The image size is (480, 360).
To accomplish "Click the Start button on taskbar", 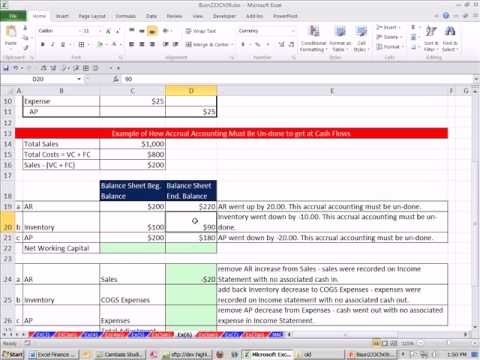I will 13,354.
